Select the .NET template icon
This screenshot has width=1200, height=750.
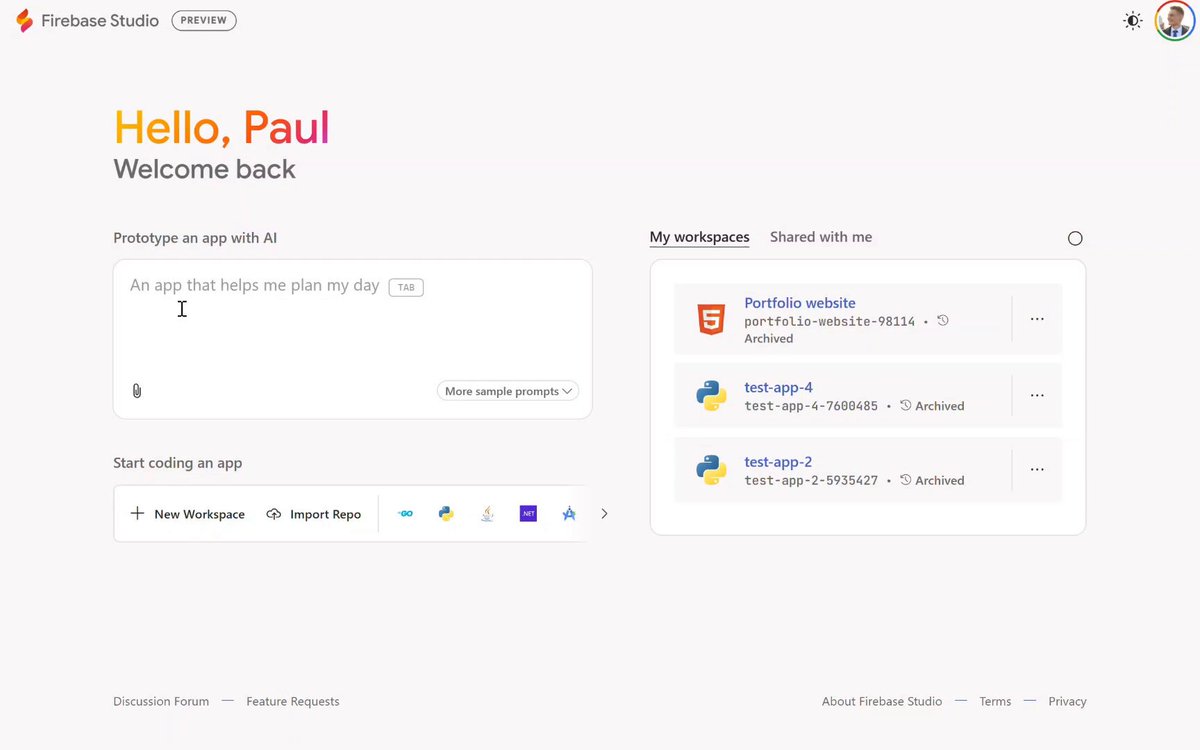coord(528,514)
